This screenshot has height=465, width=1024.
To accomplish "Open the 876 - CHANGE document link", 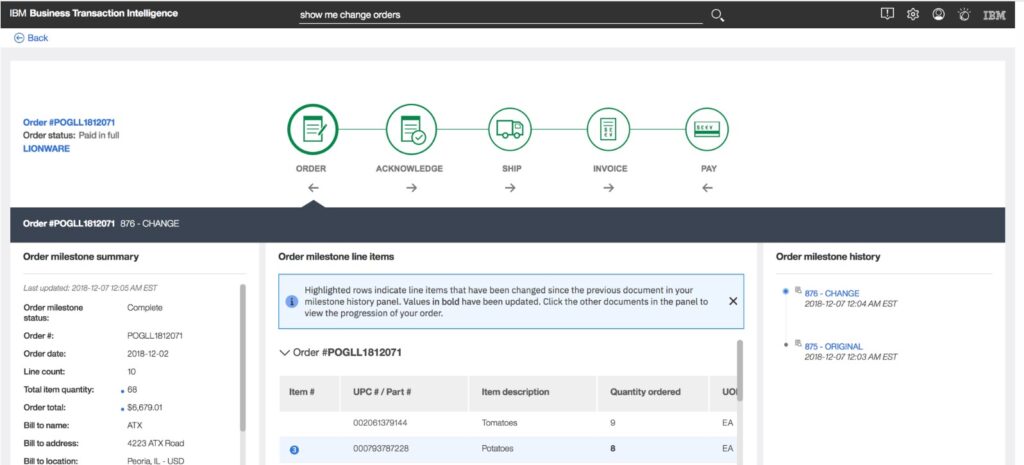I will click(x=832, y=293).
